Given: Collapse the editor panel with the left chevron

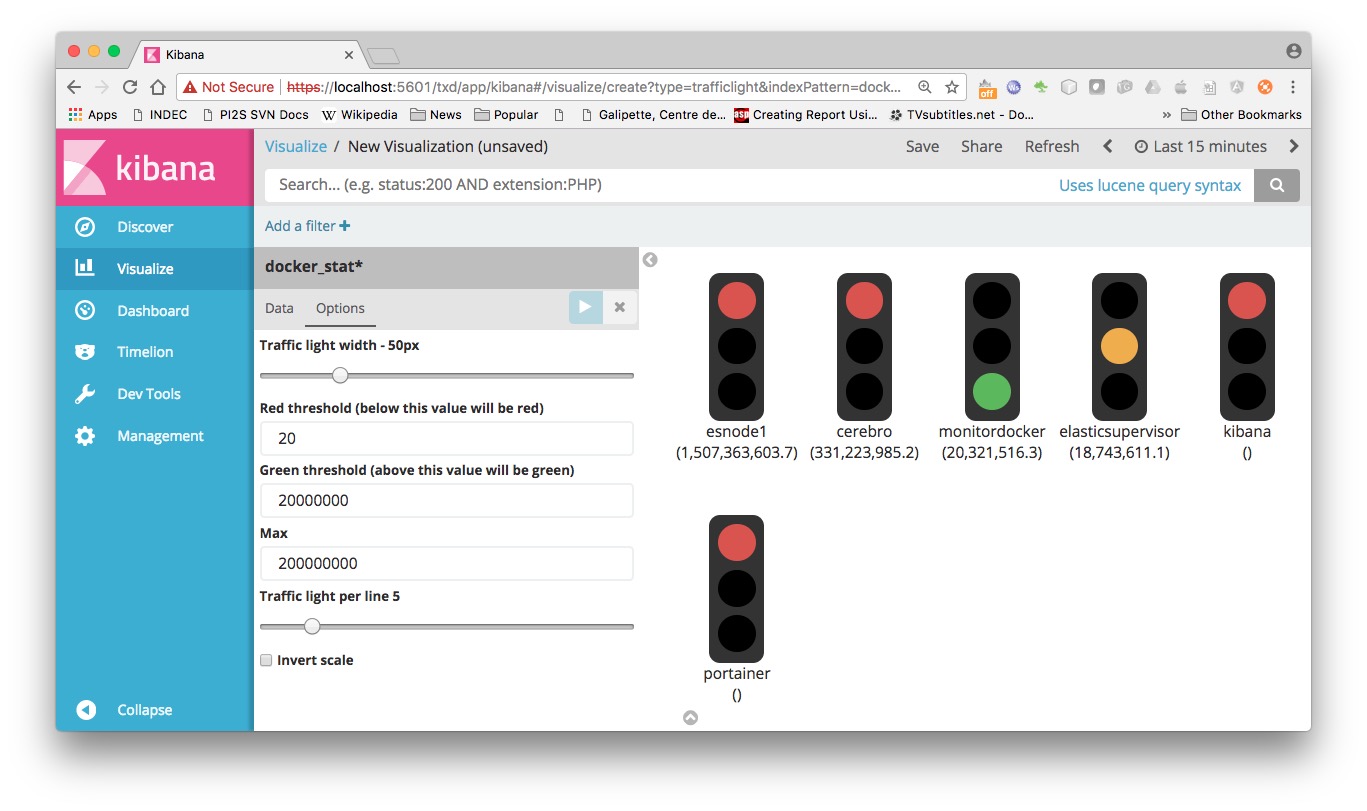Looking at the screenshot, I should point(650,259).
